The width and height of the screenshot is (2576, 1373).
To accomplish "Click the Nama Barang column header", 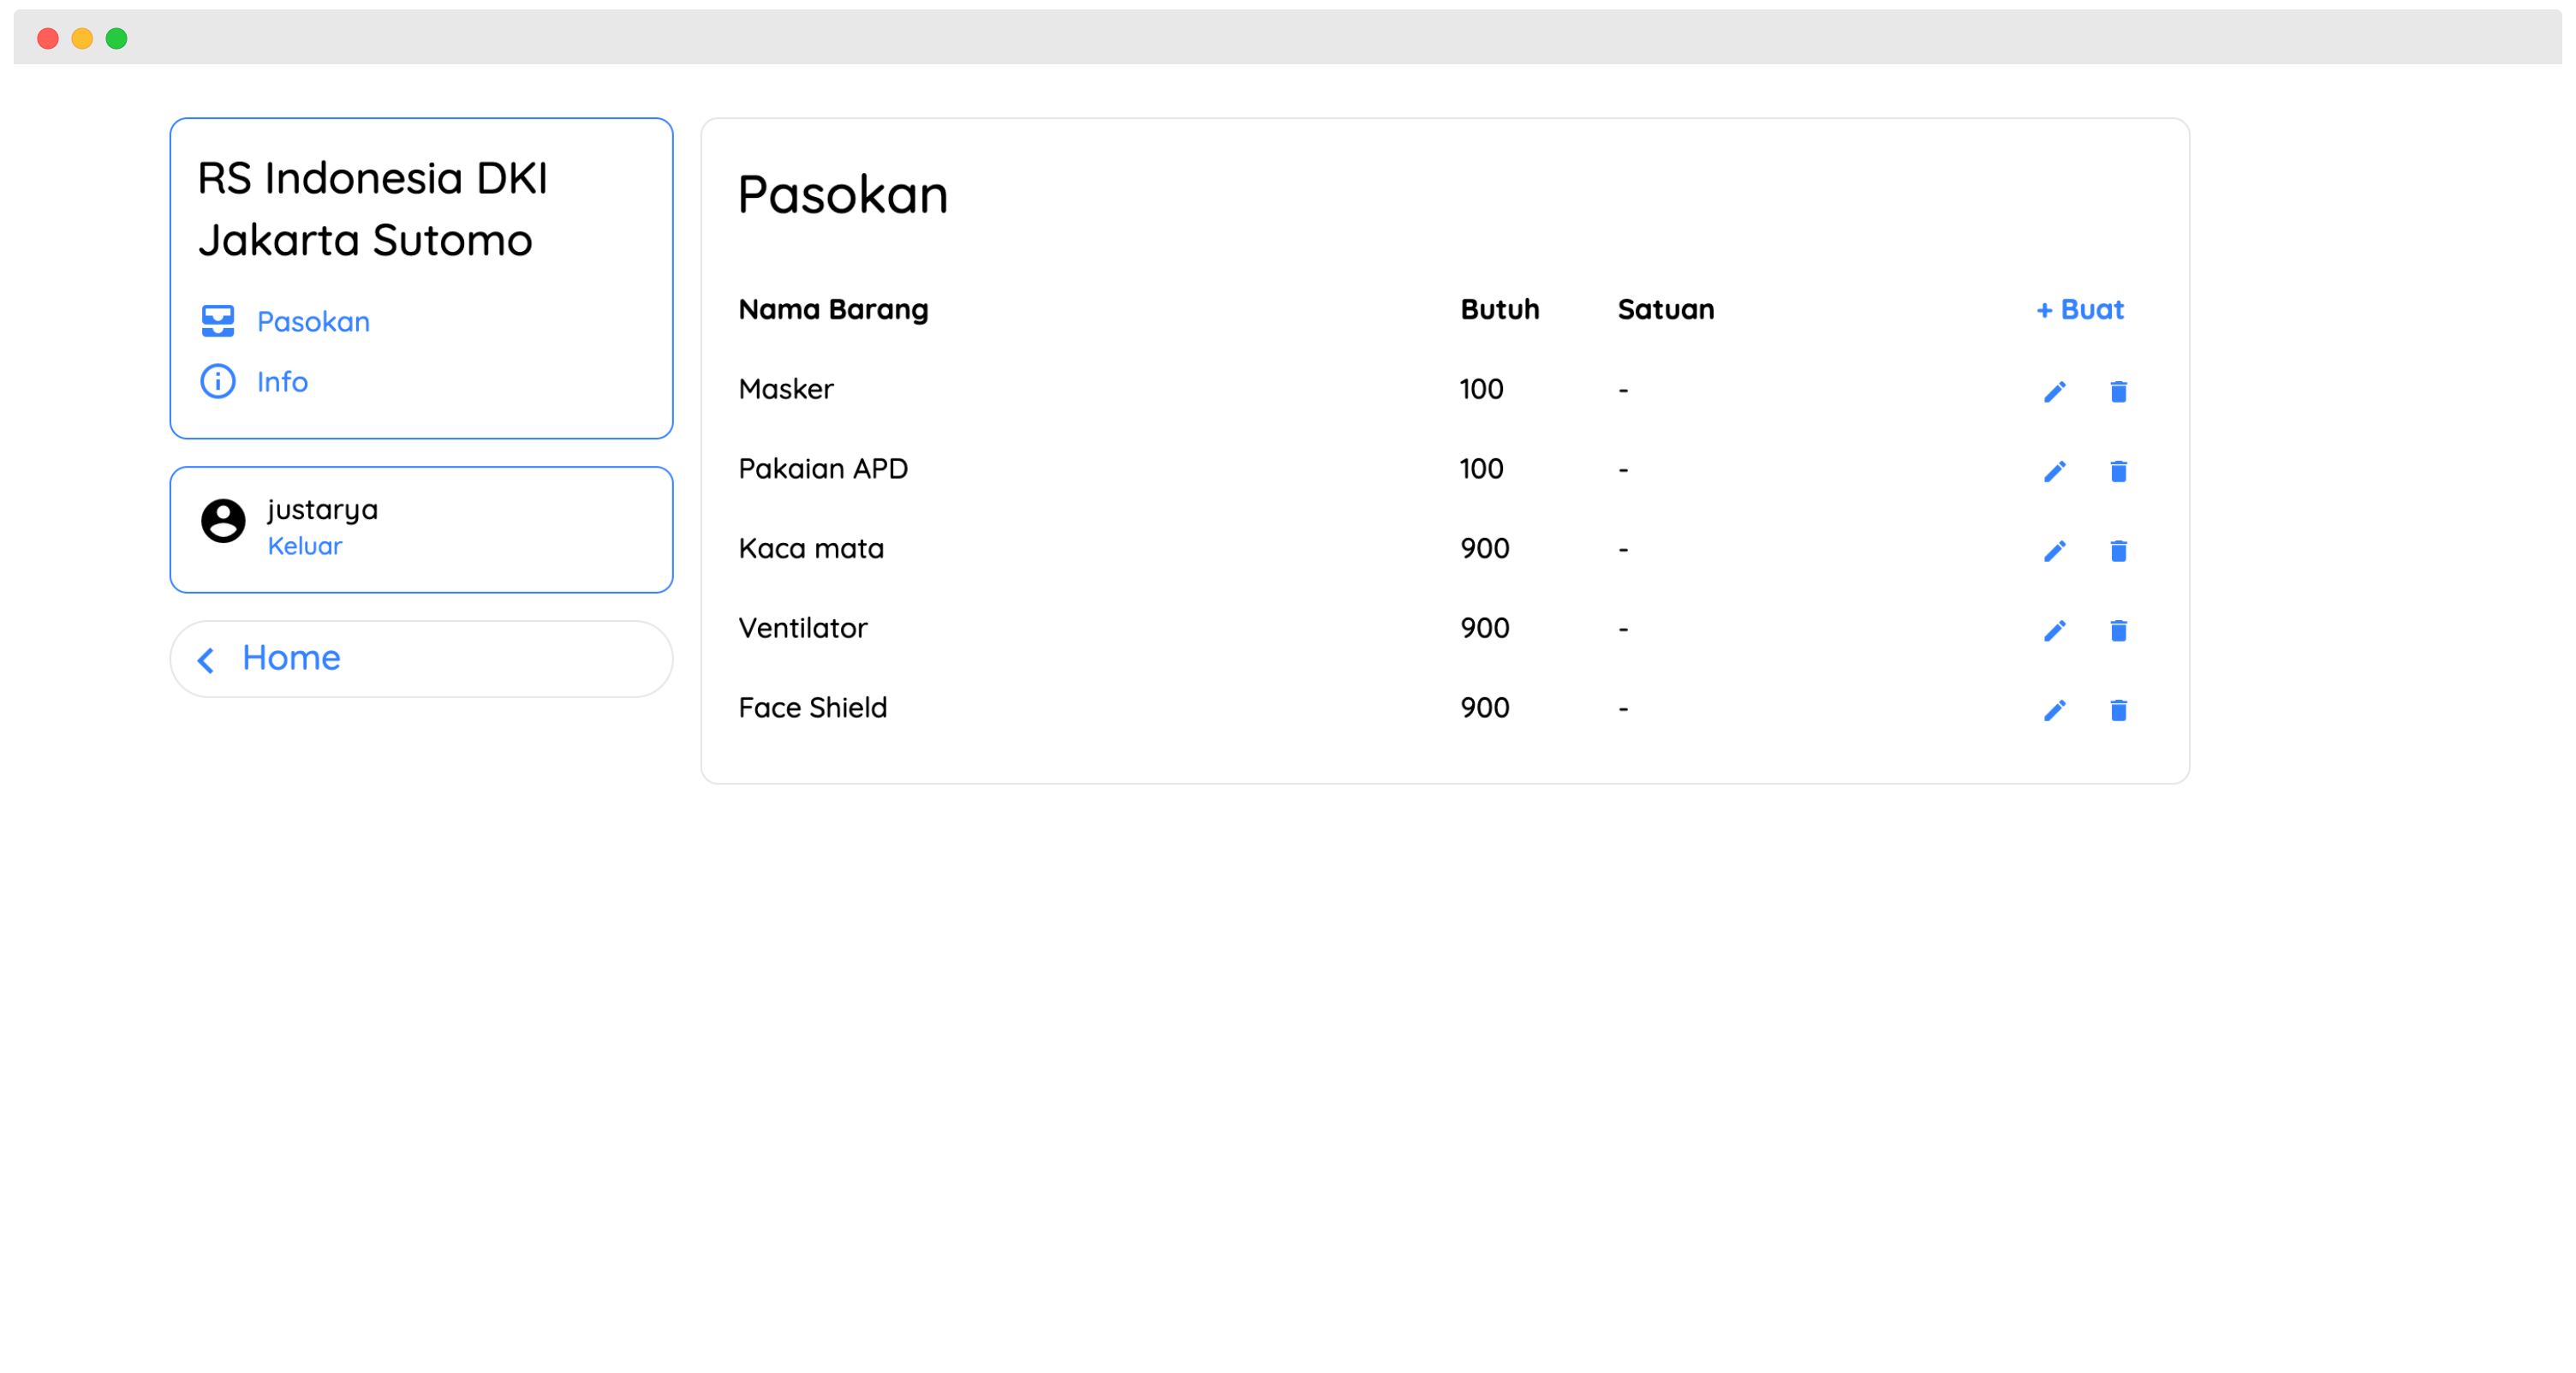I will coord(833,310).
